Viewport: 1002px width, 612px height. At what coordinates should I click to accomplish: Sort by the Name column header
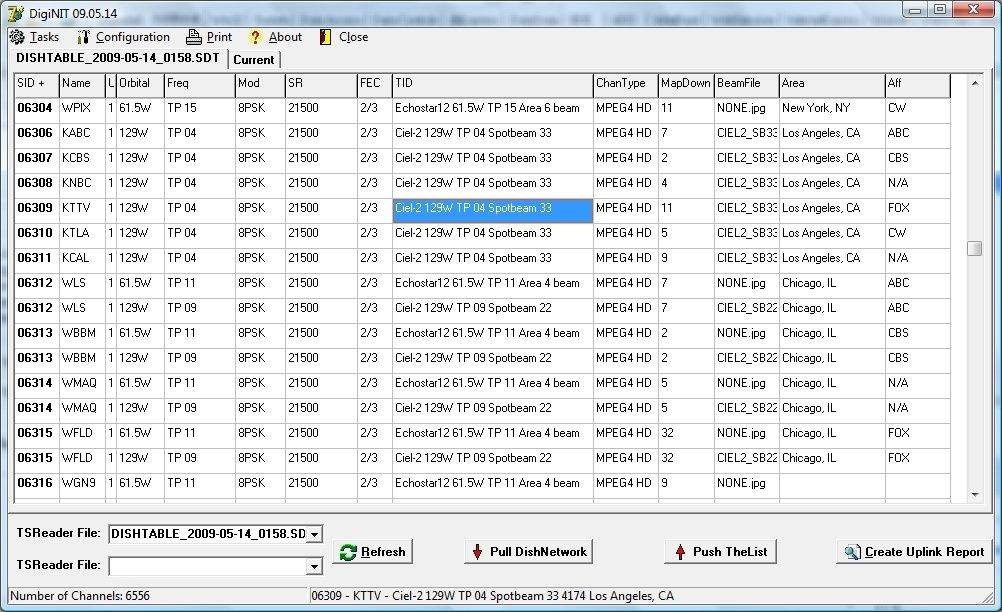point(82,85)
